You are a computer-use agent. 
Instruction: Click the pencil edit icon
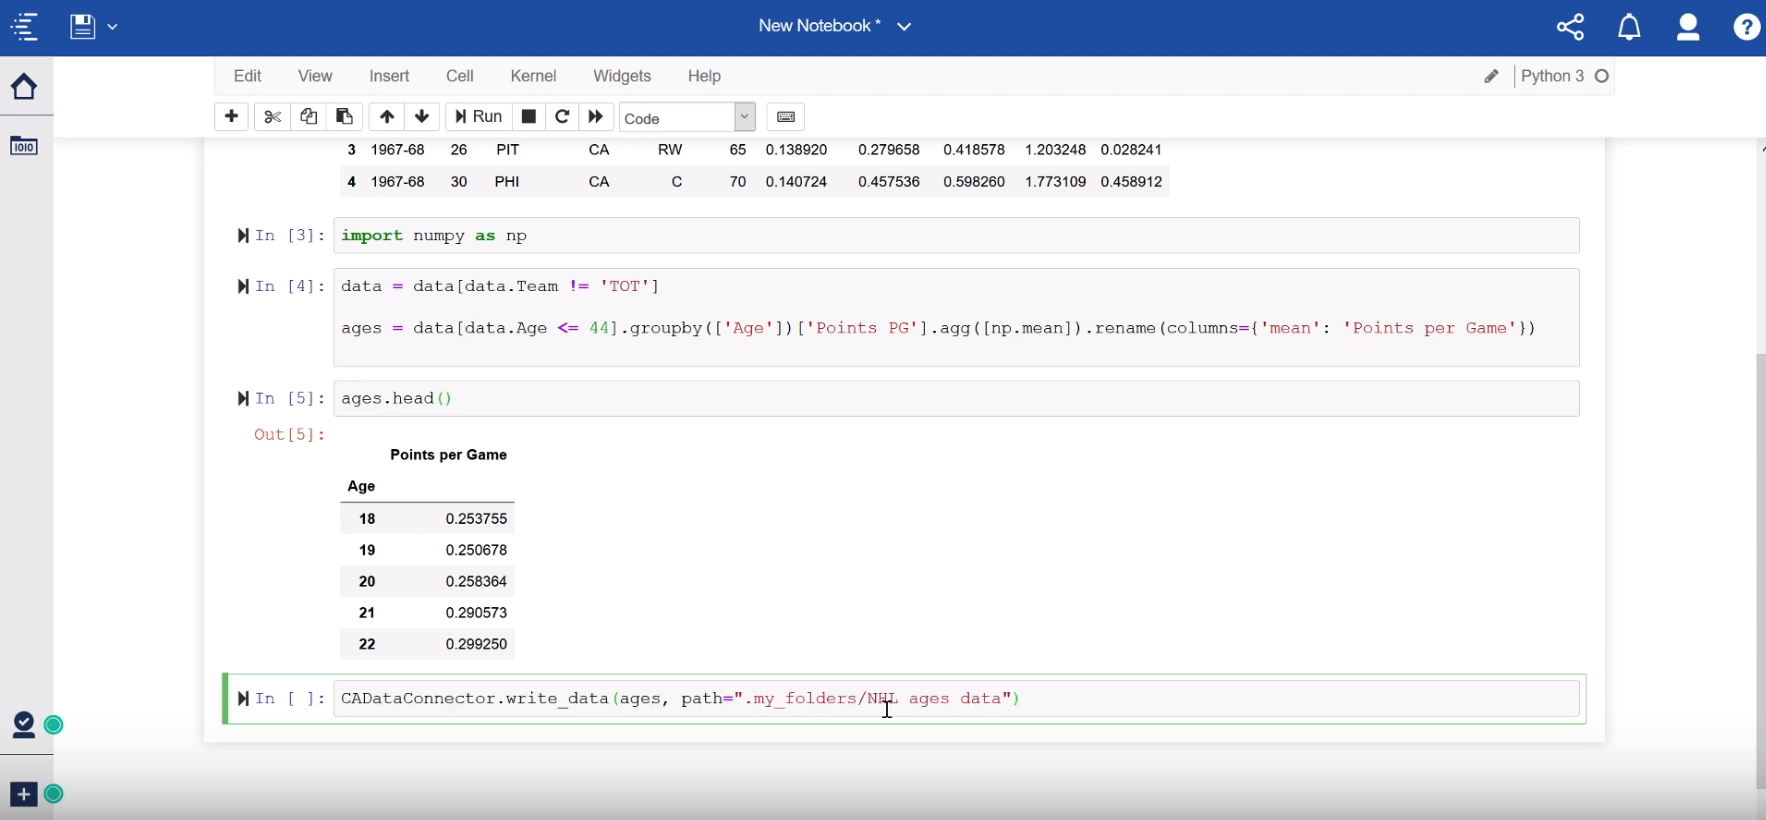[1491, 76]
